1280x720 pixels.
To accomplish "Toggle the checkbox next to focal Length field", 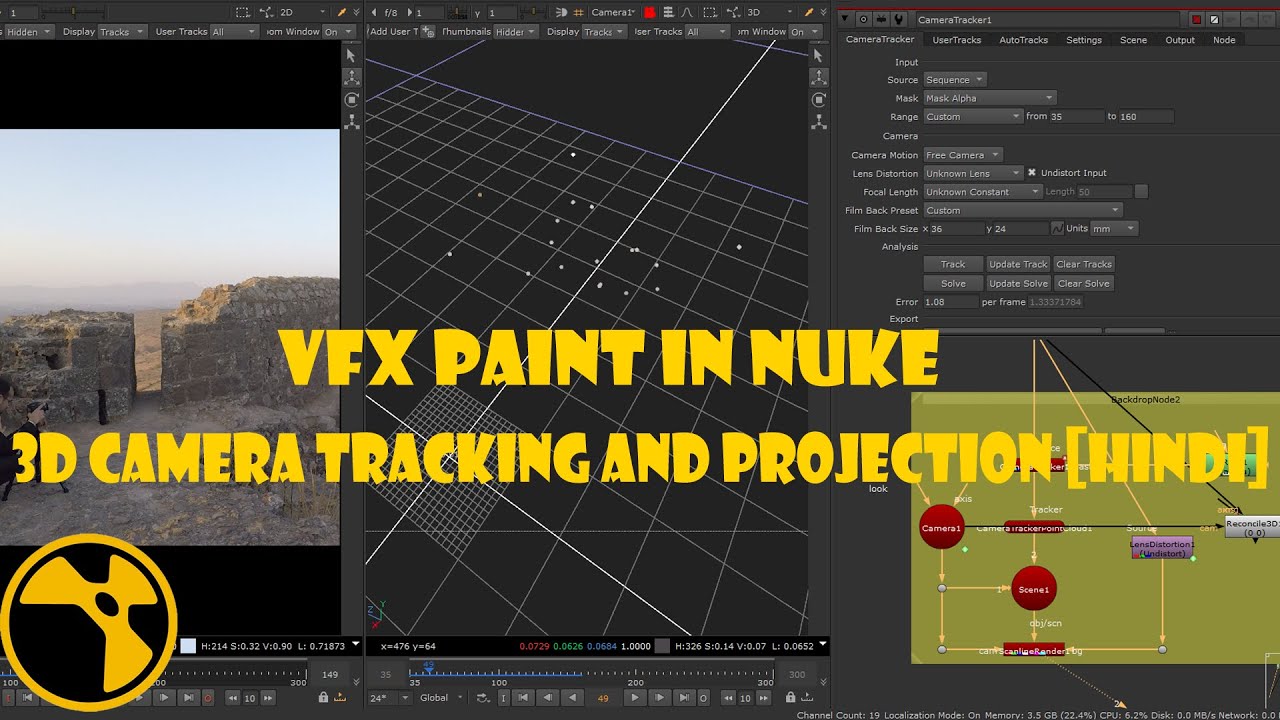I will click(1141, 191).
